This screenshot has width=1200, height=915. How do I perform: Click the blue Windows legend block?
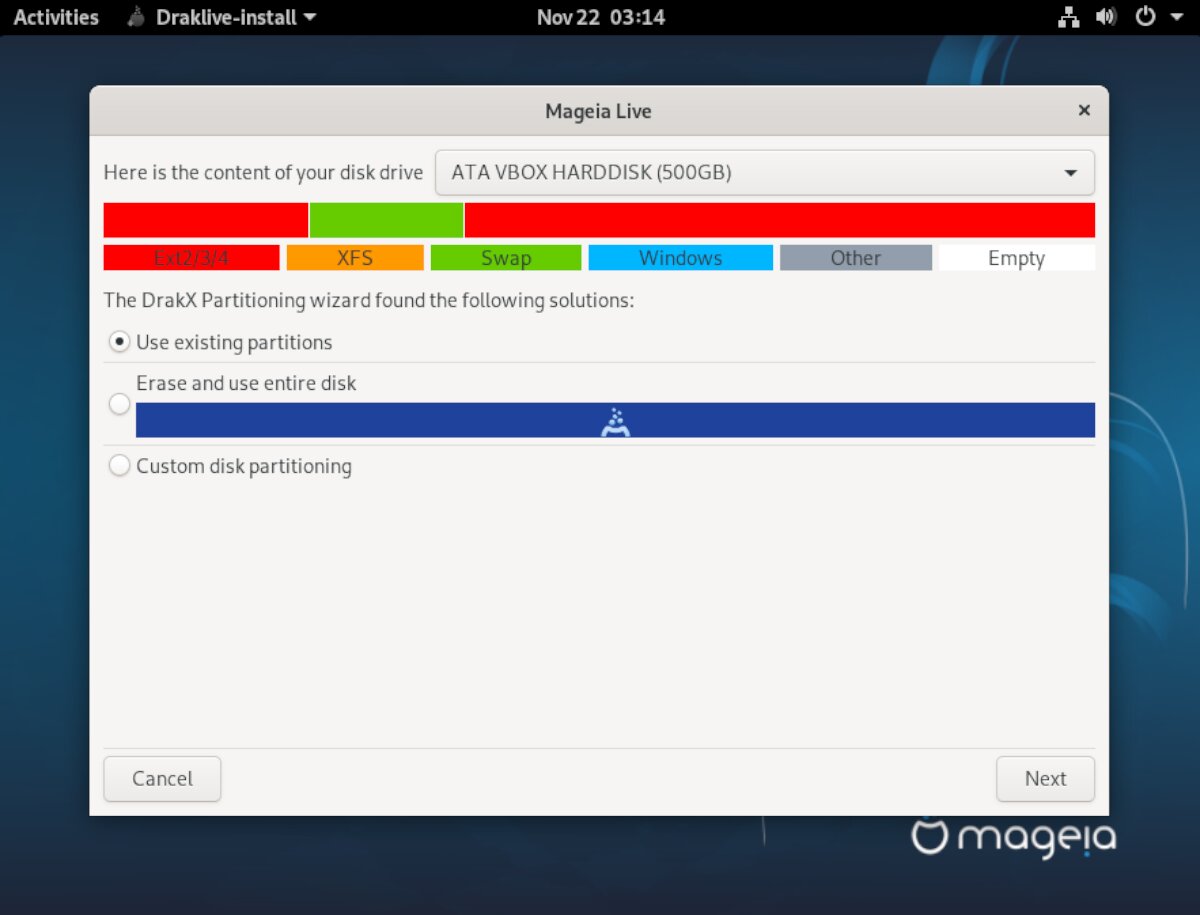point(680,257)
